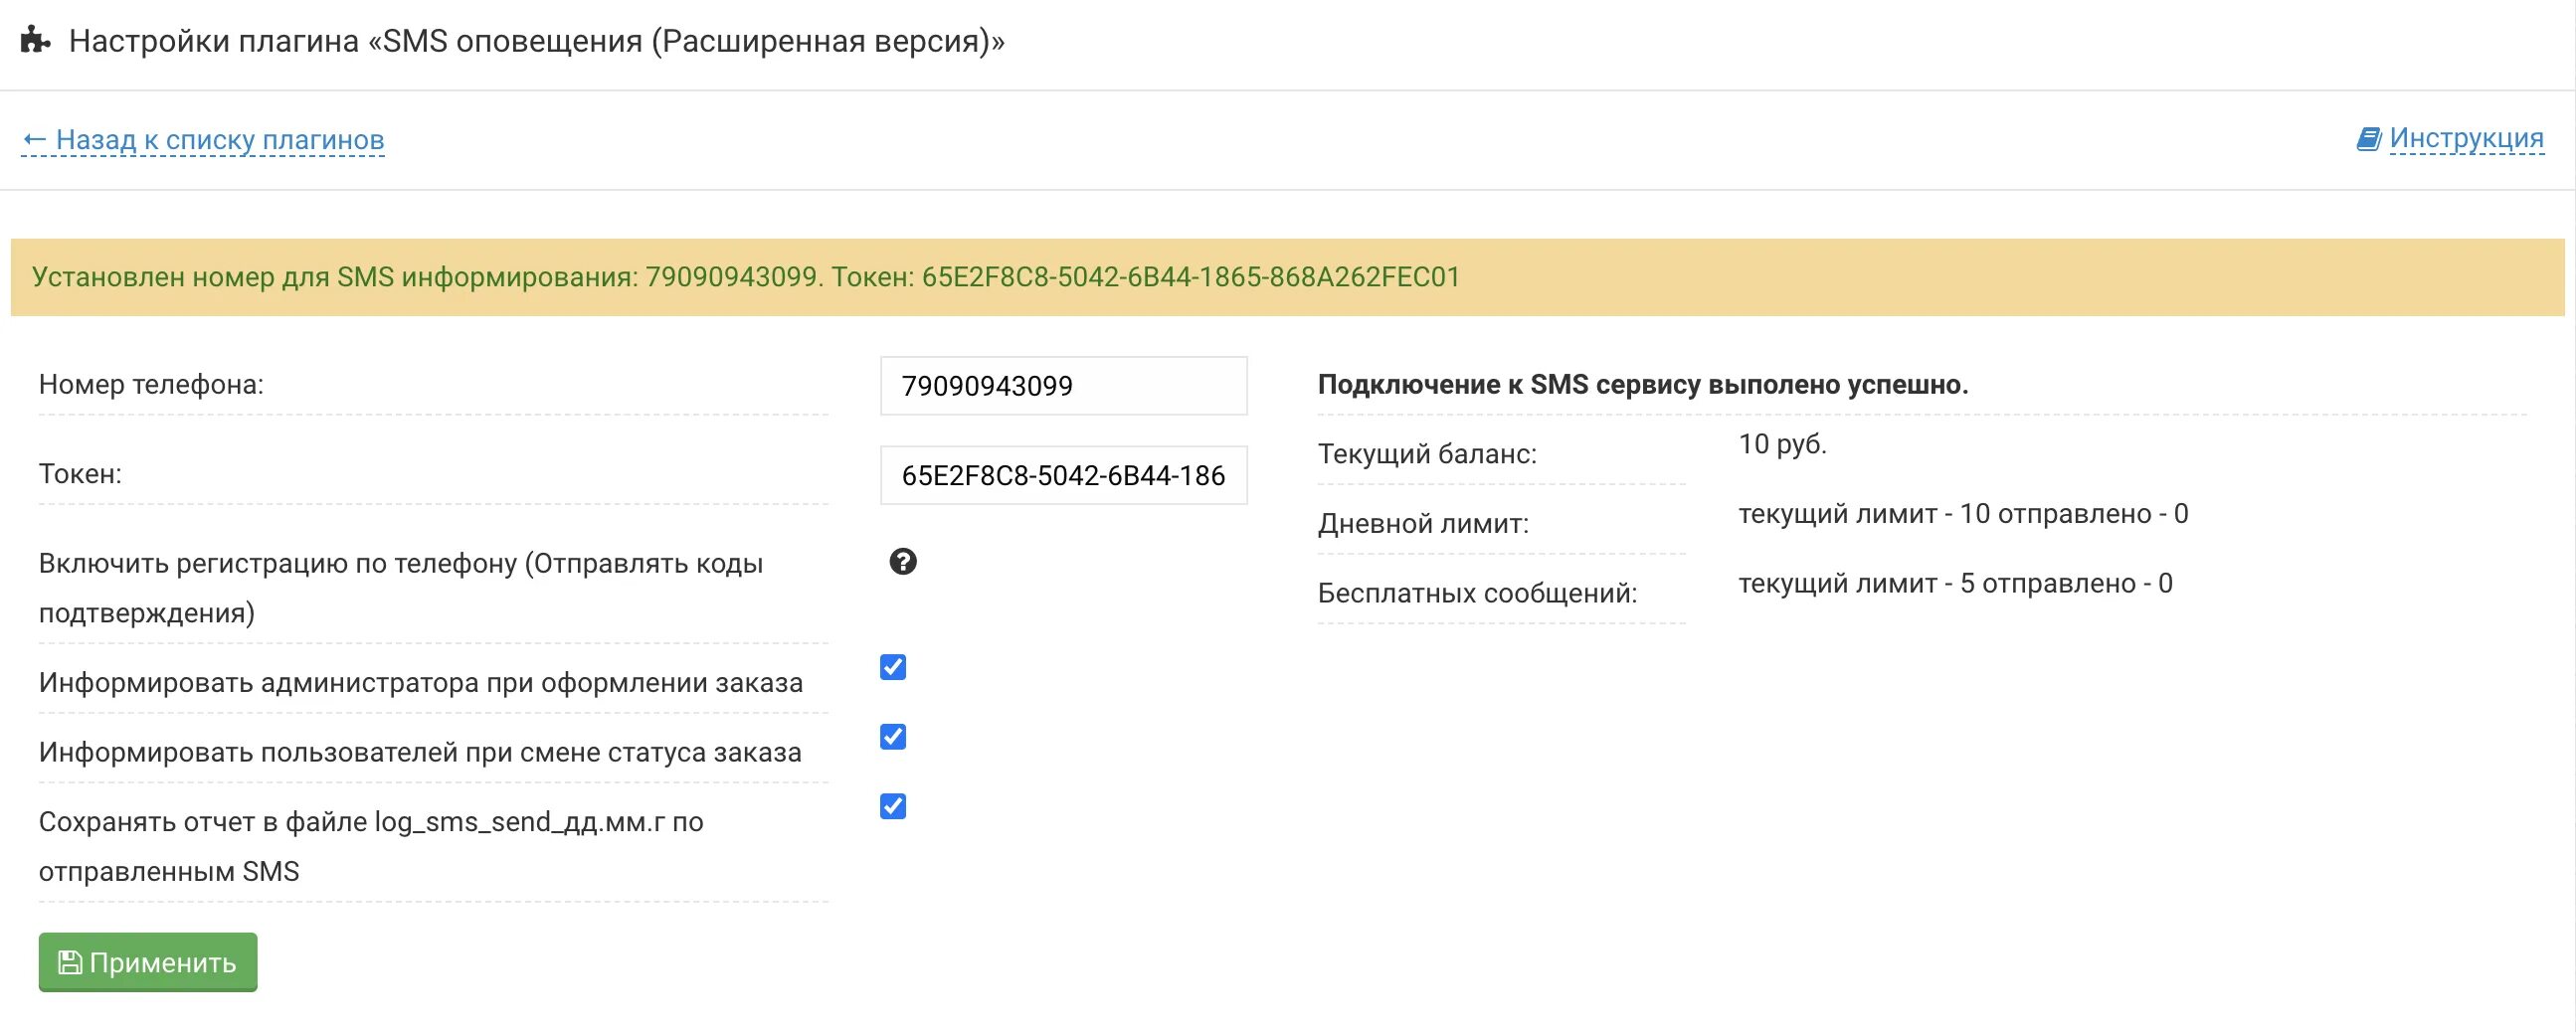Go back via Назад к списку плагинов
Screen dimensions: 2576x1032
(203, 140)
